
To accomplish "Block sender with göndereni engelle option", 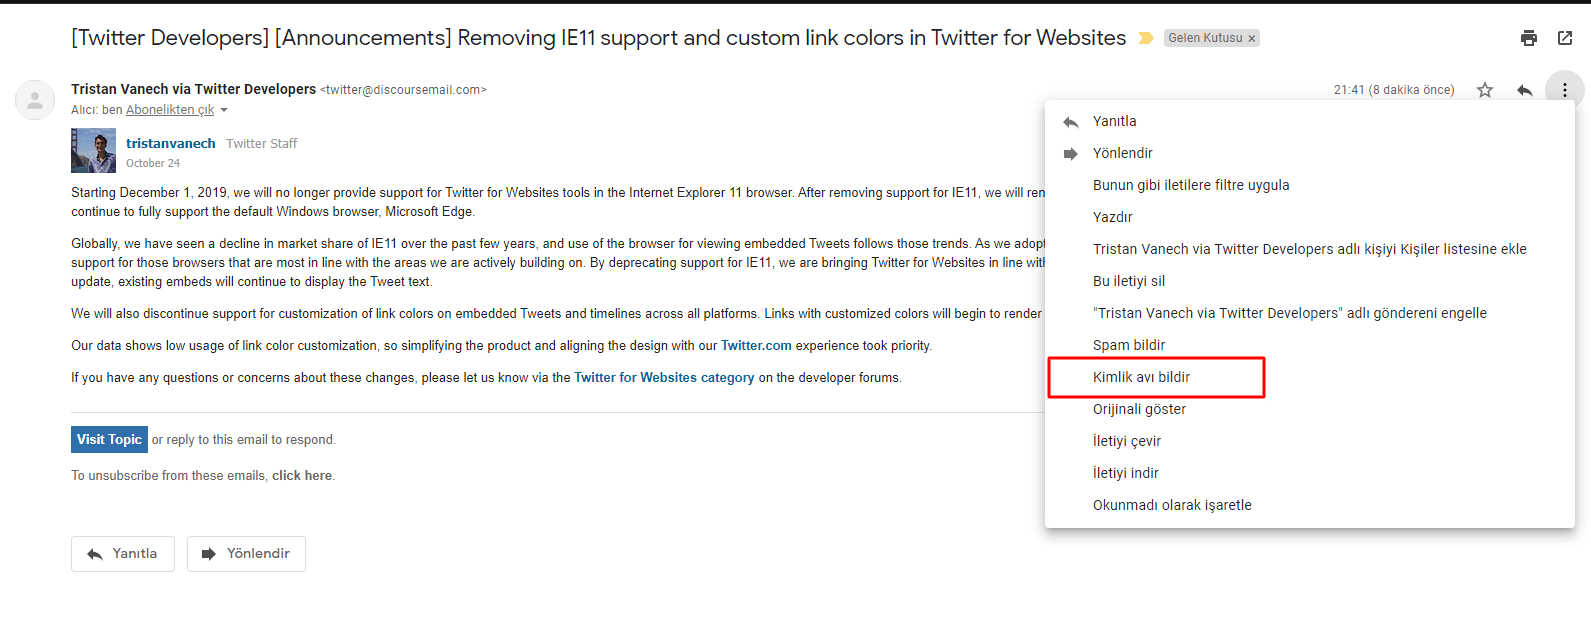I will pyautogui.click(x=1310, y=313).
